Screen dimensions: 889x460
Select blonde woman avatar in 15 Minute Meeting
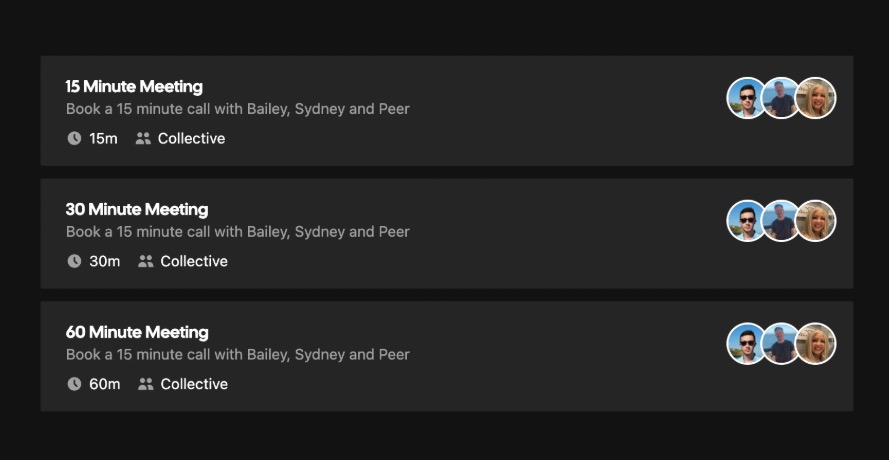click(x=816, y=98)
